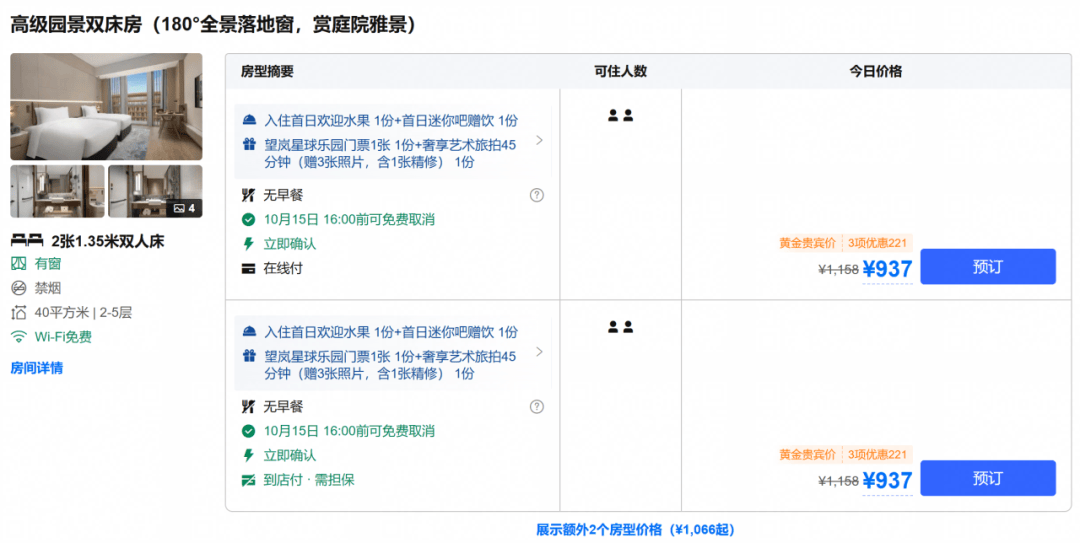Book the 到店付 offer with 预订
Image resolution: width=1080 pixels, height=543 pixels.
point(988,478)
